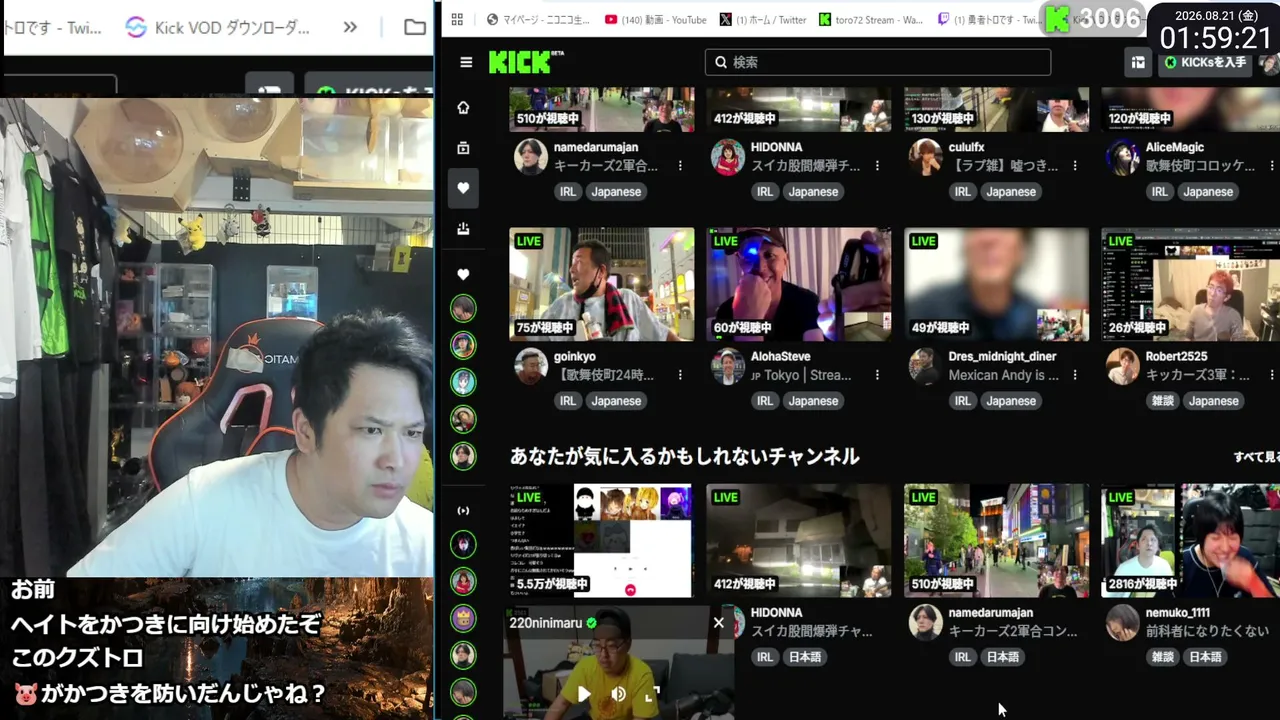Open options menu for AlohaSteve stream
1280x720 pixels.
pos(877,375)
